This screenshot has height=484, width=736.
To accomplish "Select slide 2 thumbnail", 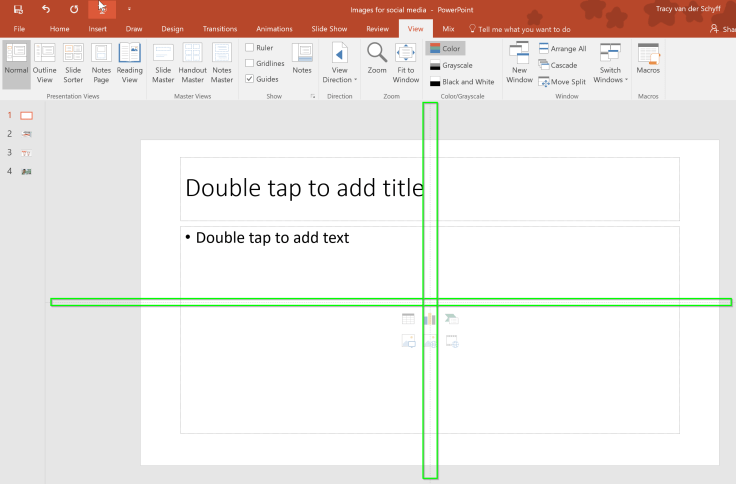I will (27, 134).
